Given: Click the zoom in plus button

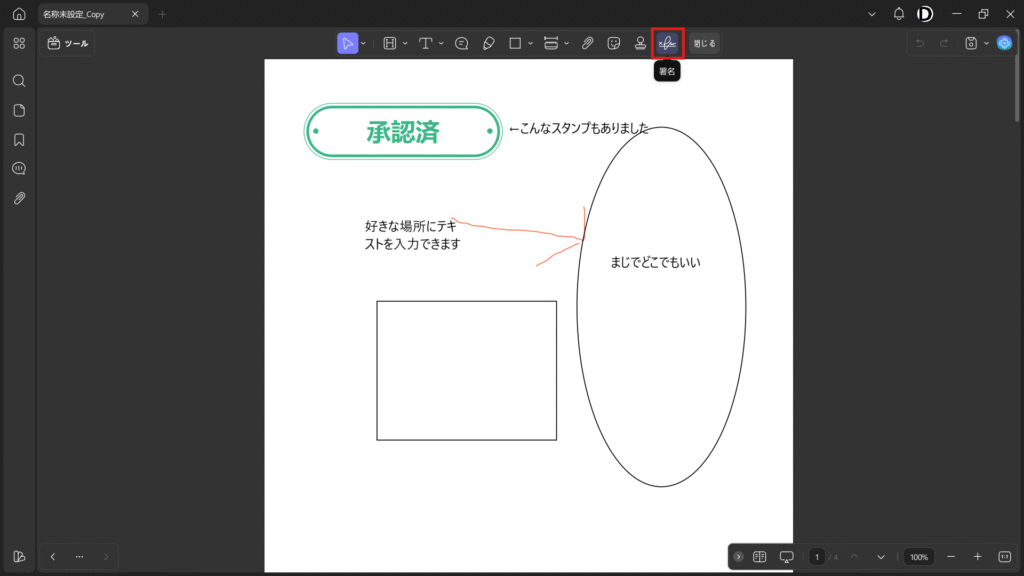Looking at the screenshot, I should [x=977, y=556].
